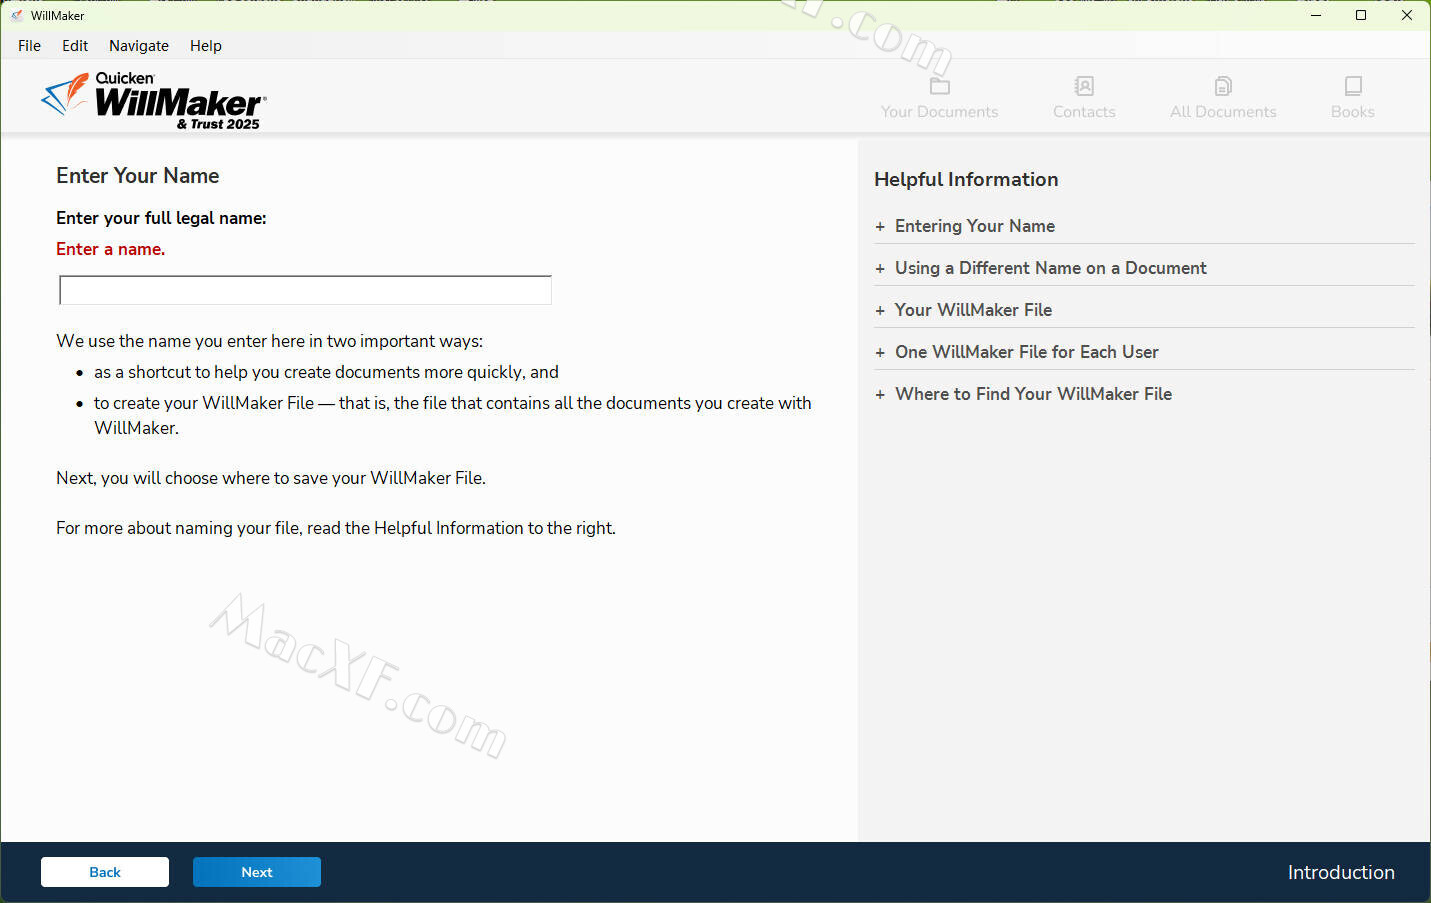Open the File menu
The width and height of the screenshot is (1431, 903).
tap(29, 46)
